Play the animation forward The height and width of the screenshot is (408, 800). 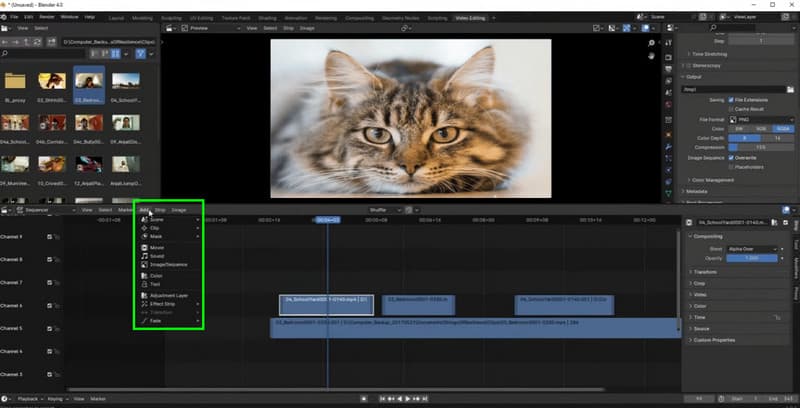tap(408, 399)
